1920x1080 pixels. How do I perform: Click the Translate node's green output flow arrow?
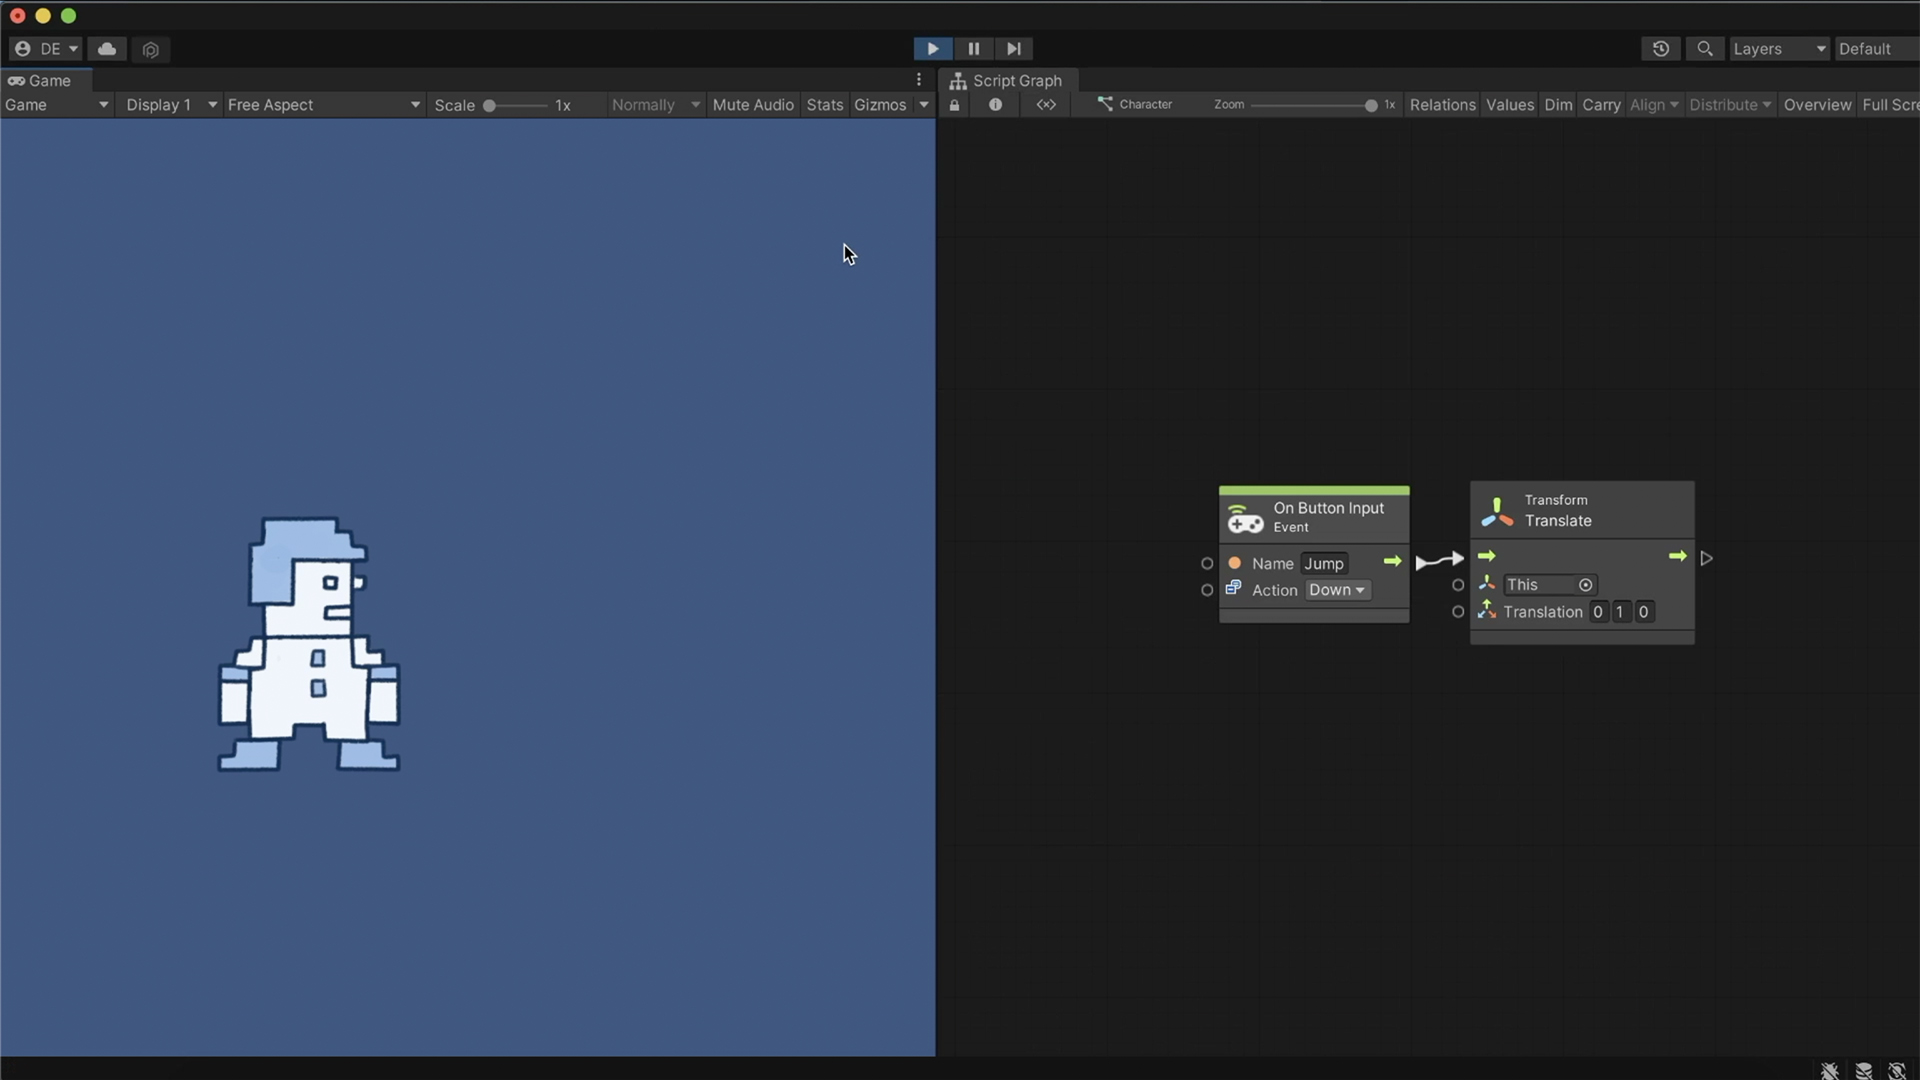tap(1678, 556)
